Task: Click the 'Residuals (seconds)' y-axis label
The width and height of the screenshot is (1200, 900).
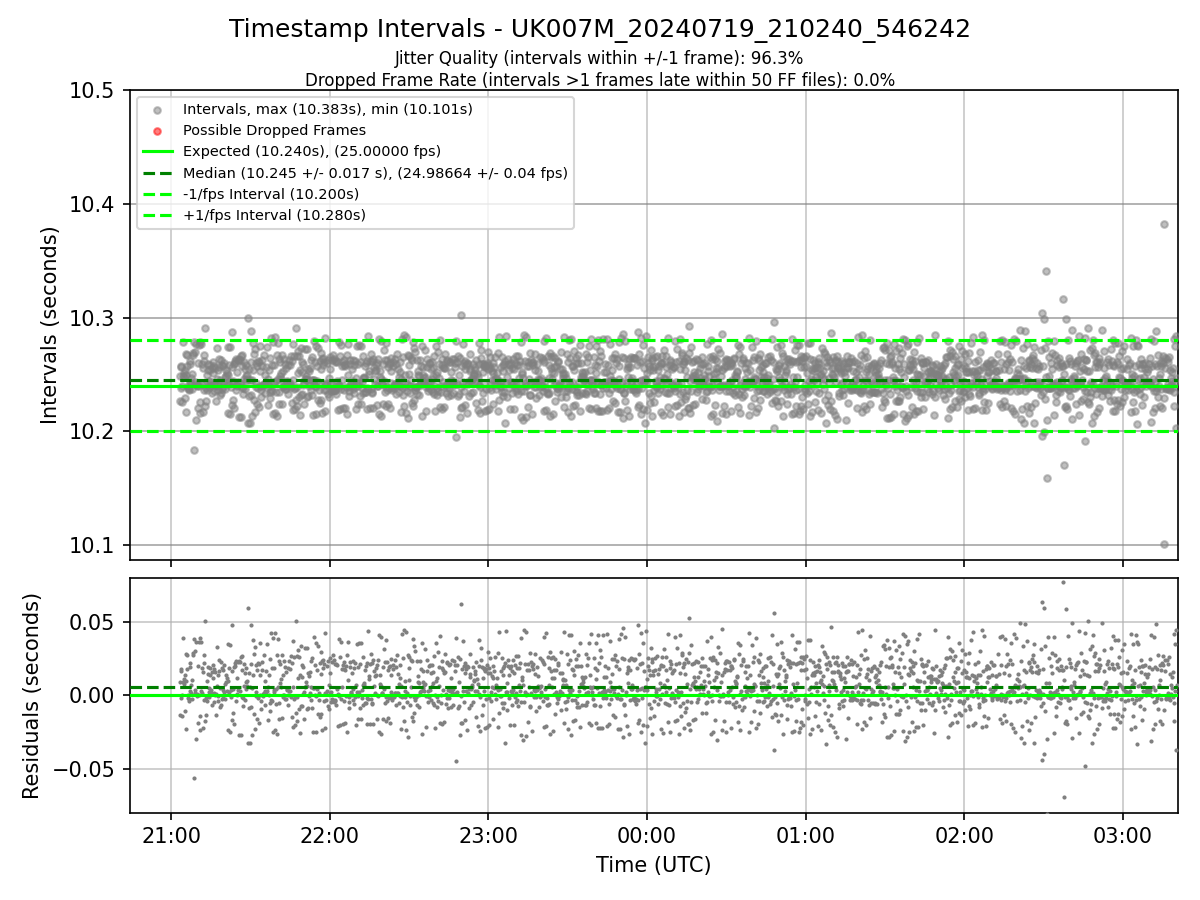Action: (32, 696)
